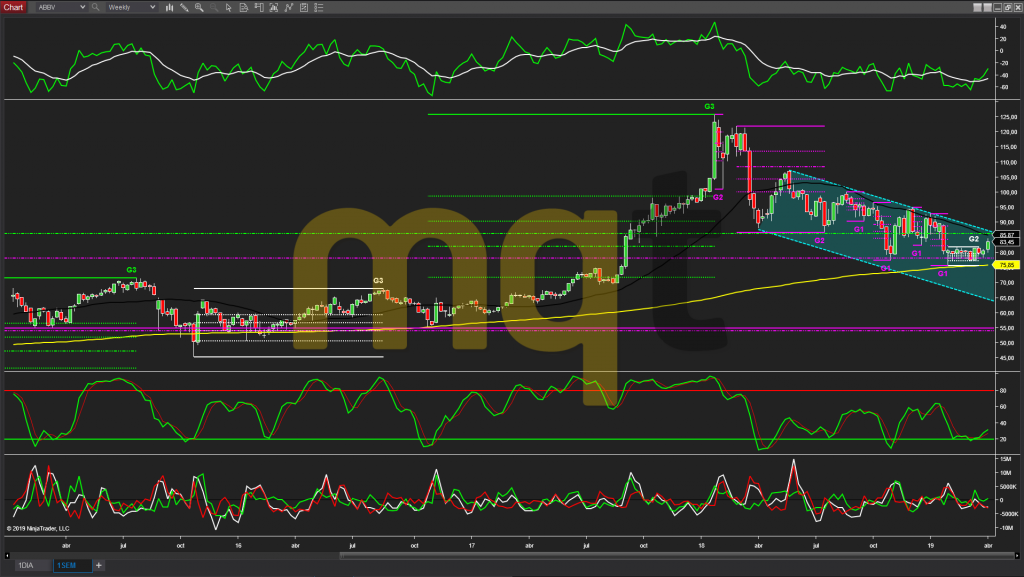Open the drawing tools pencil menu
Screen dimensions: 1024x577
[184, 7]
